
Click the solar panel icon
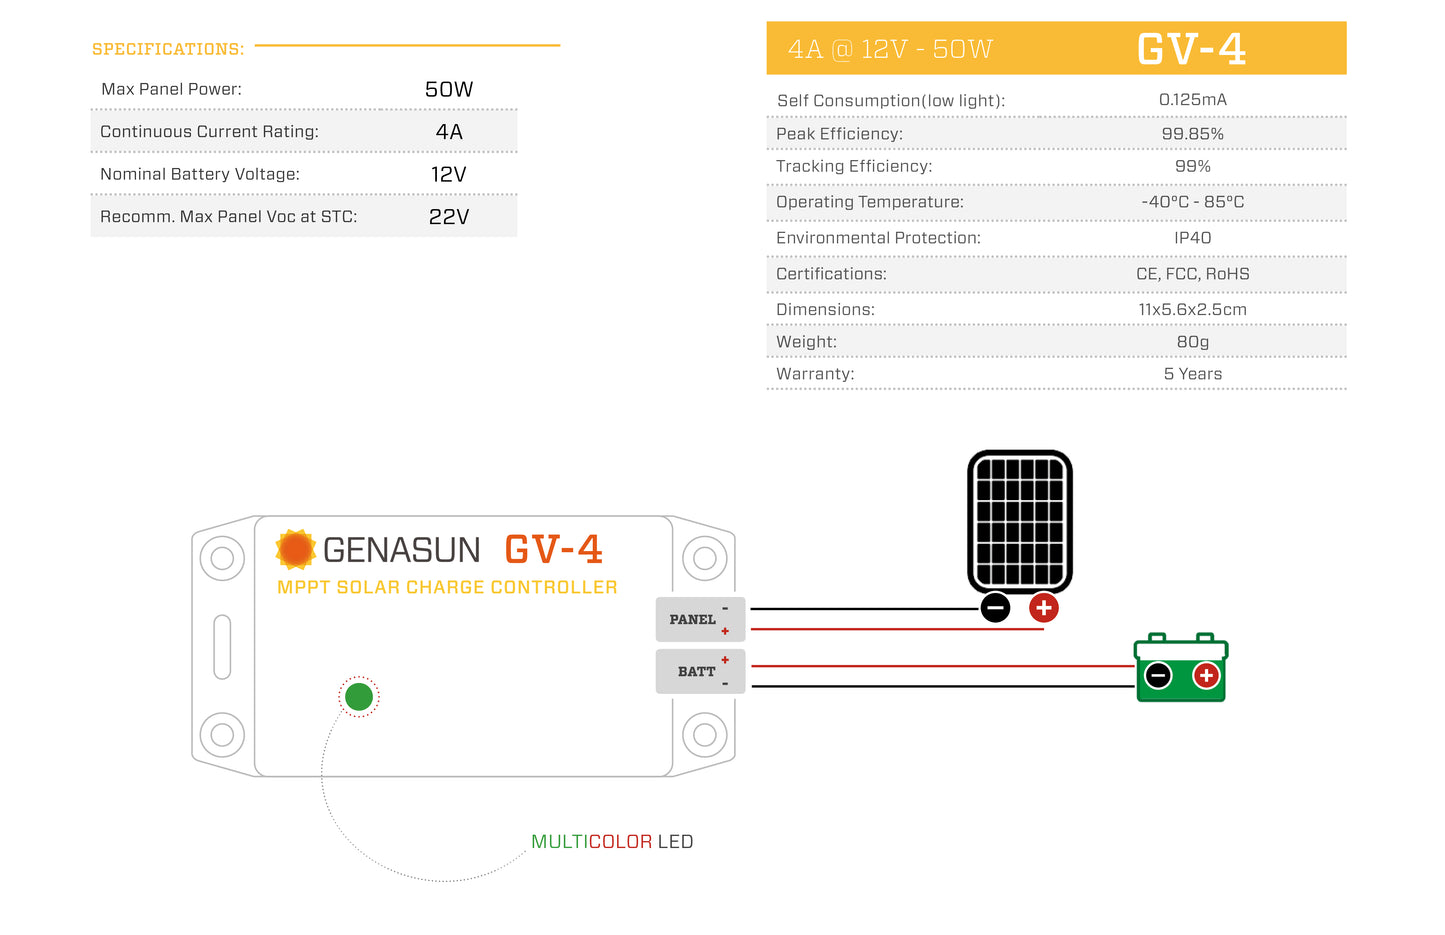click(1019, 521)
